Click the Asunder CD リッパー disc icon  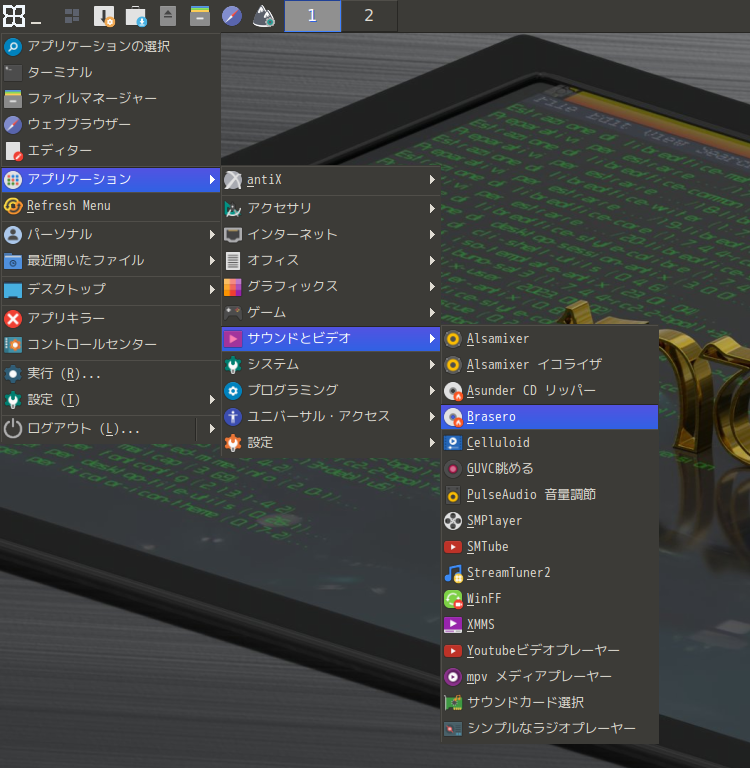coord(453,391)
